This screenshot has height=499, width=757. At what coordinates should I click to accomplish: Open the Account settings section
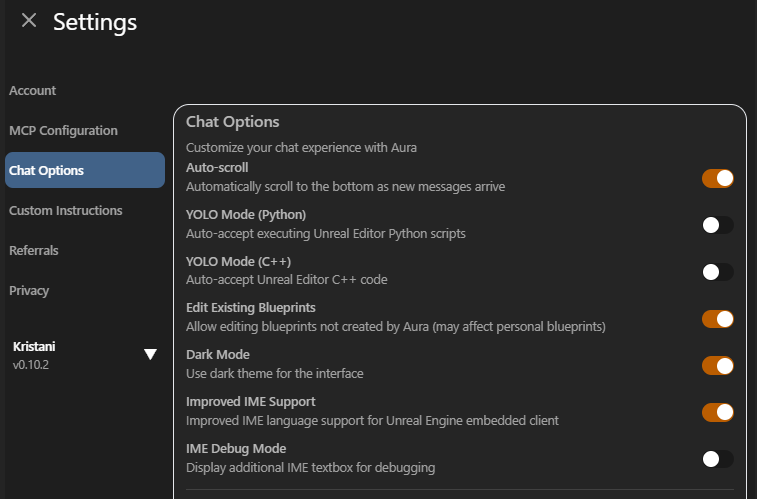tap(33, 91)
